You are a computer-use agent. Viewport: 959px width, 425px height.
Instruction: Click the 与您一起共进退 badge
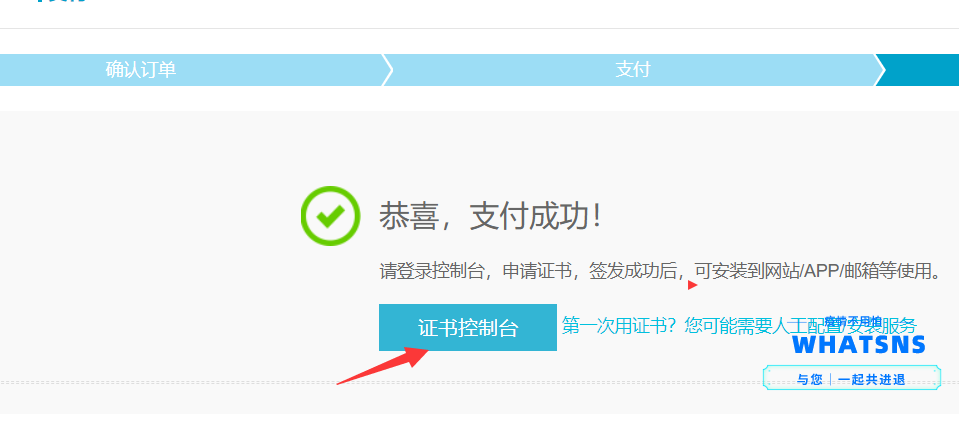(x=851, y=379)
